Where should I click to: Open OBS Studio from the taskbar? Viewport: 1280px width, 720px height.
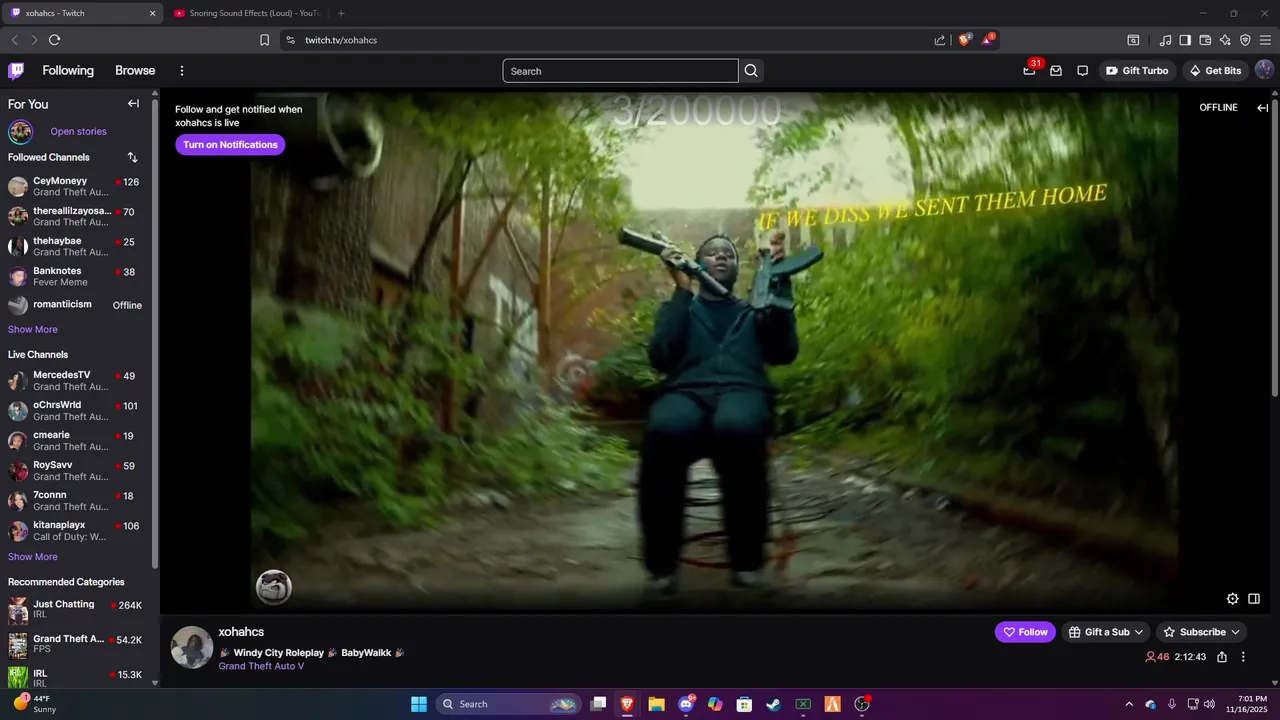(x=862, y=704)
